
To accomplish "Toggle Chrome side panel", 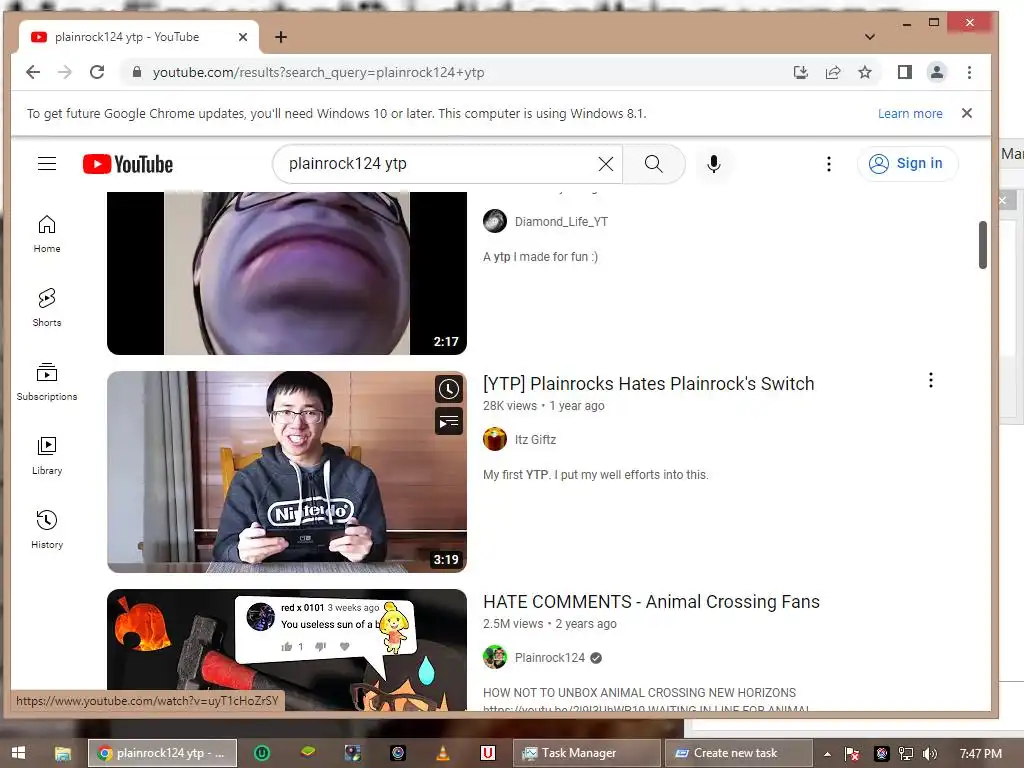I will [x=904, y=72].
